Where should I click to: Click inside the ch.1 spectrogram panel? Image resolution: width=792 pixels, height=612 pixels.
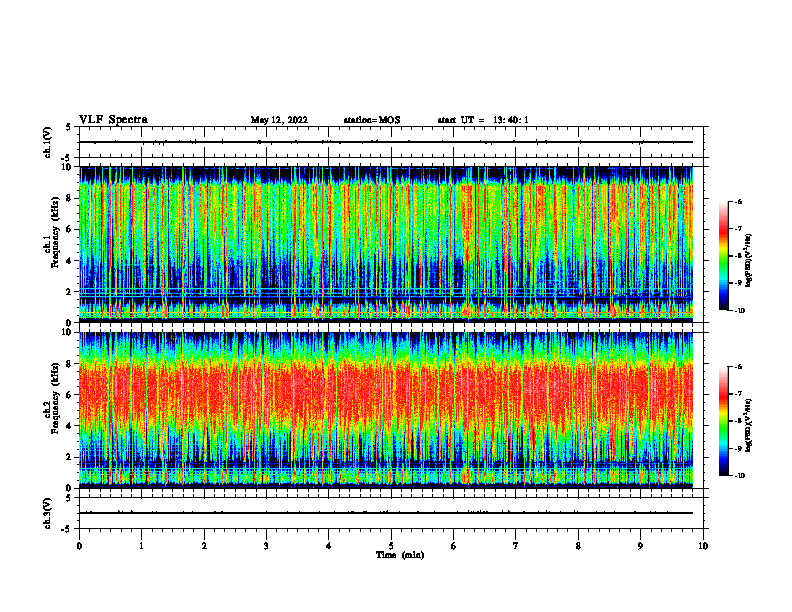pyautogui.click(x=386, y=244)
